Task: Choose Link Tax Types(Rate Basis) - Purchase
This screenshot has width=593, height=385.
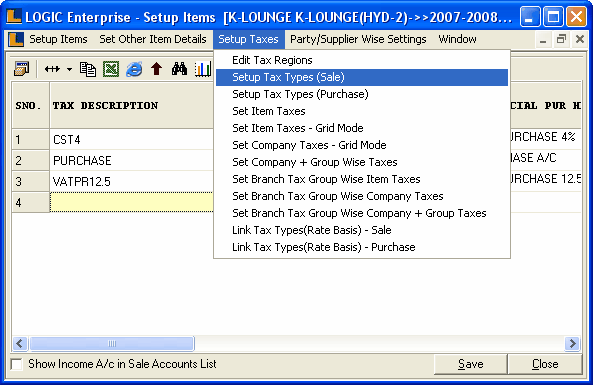Action: pyautogui.click(x=362, y=247)
